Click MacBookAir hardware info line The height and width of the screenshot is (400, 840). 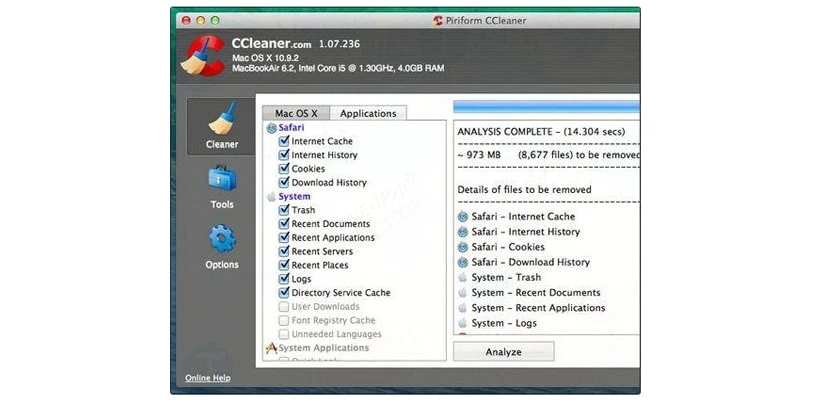click(338, 69)
